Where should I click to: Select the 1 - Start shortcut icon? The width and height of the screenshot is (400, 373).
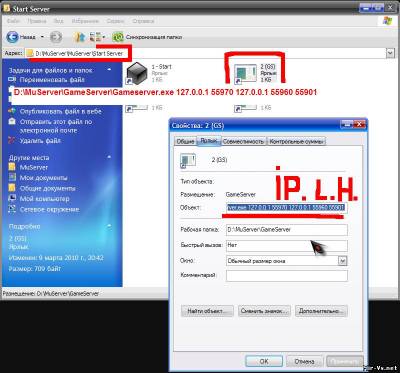pos(137,73)
